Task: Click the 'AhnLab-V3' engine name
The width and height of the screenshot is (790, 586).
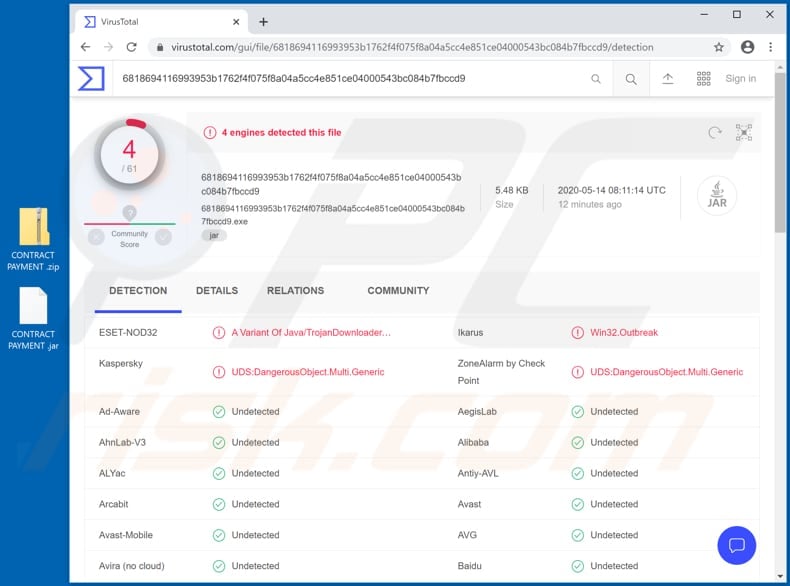Action: (122, 442)
